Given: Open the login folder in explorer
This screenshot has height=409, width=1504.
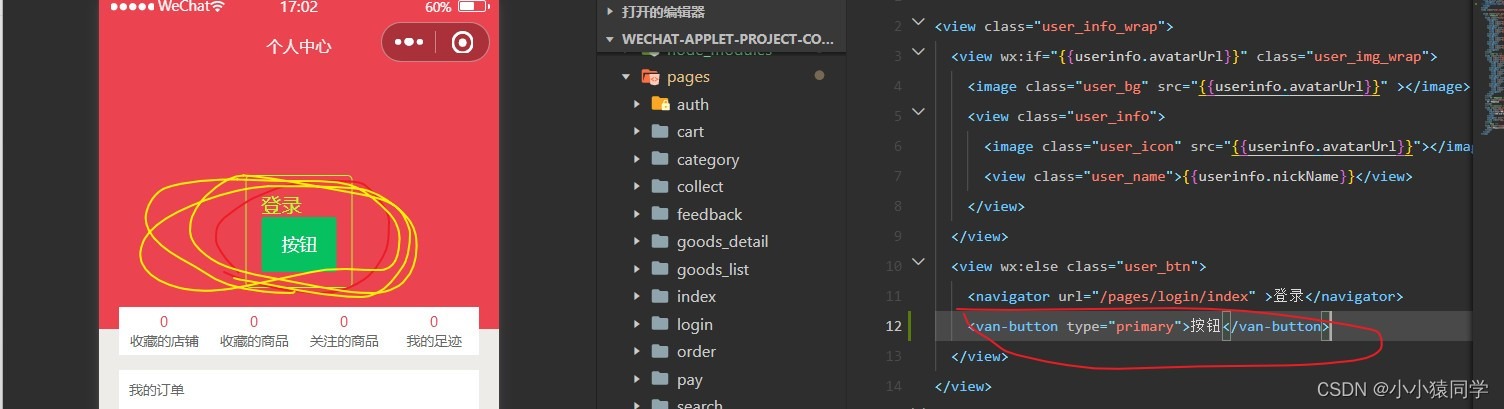Looking at the screenshot, I should click(694, 324).
